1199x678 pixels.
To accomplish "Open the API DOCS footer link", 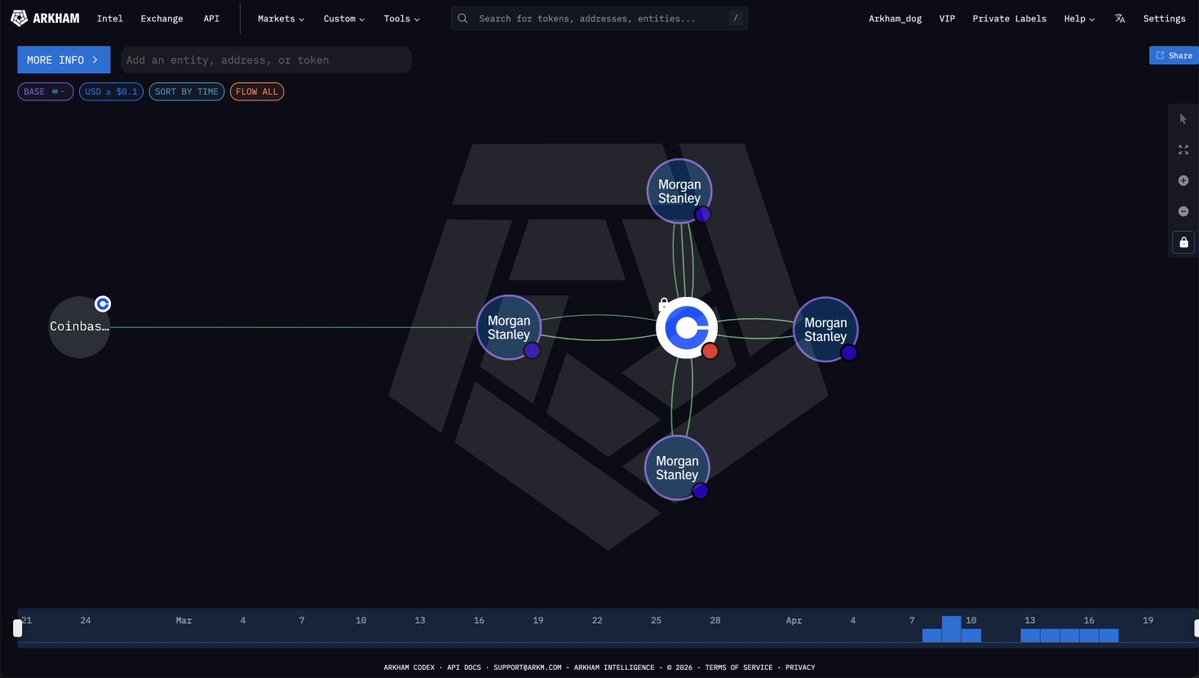I will pyautogui.click(x=464, y=667).
